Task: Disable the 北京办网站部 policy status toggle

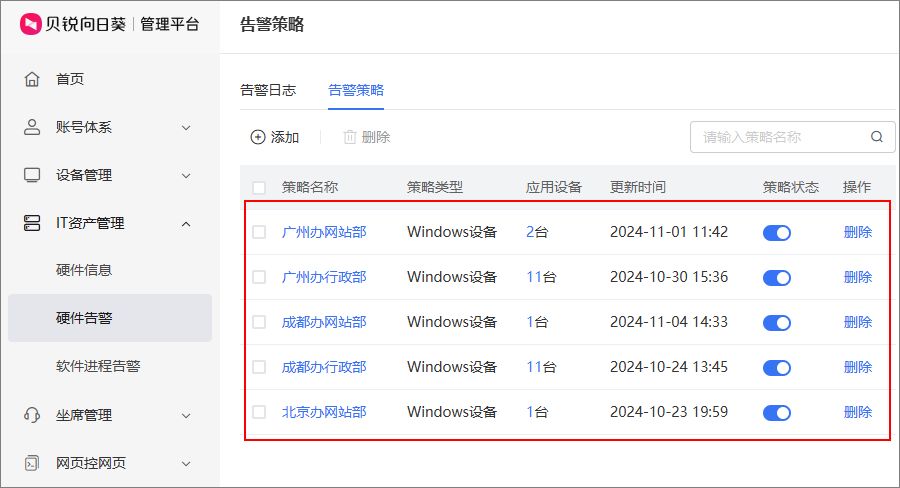Action: point(777,412)
